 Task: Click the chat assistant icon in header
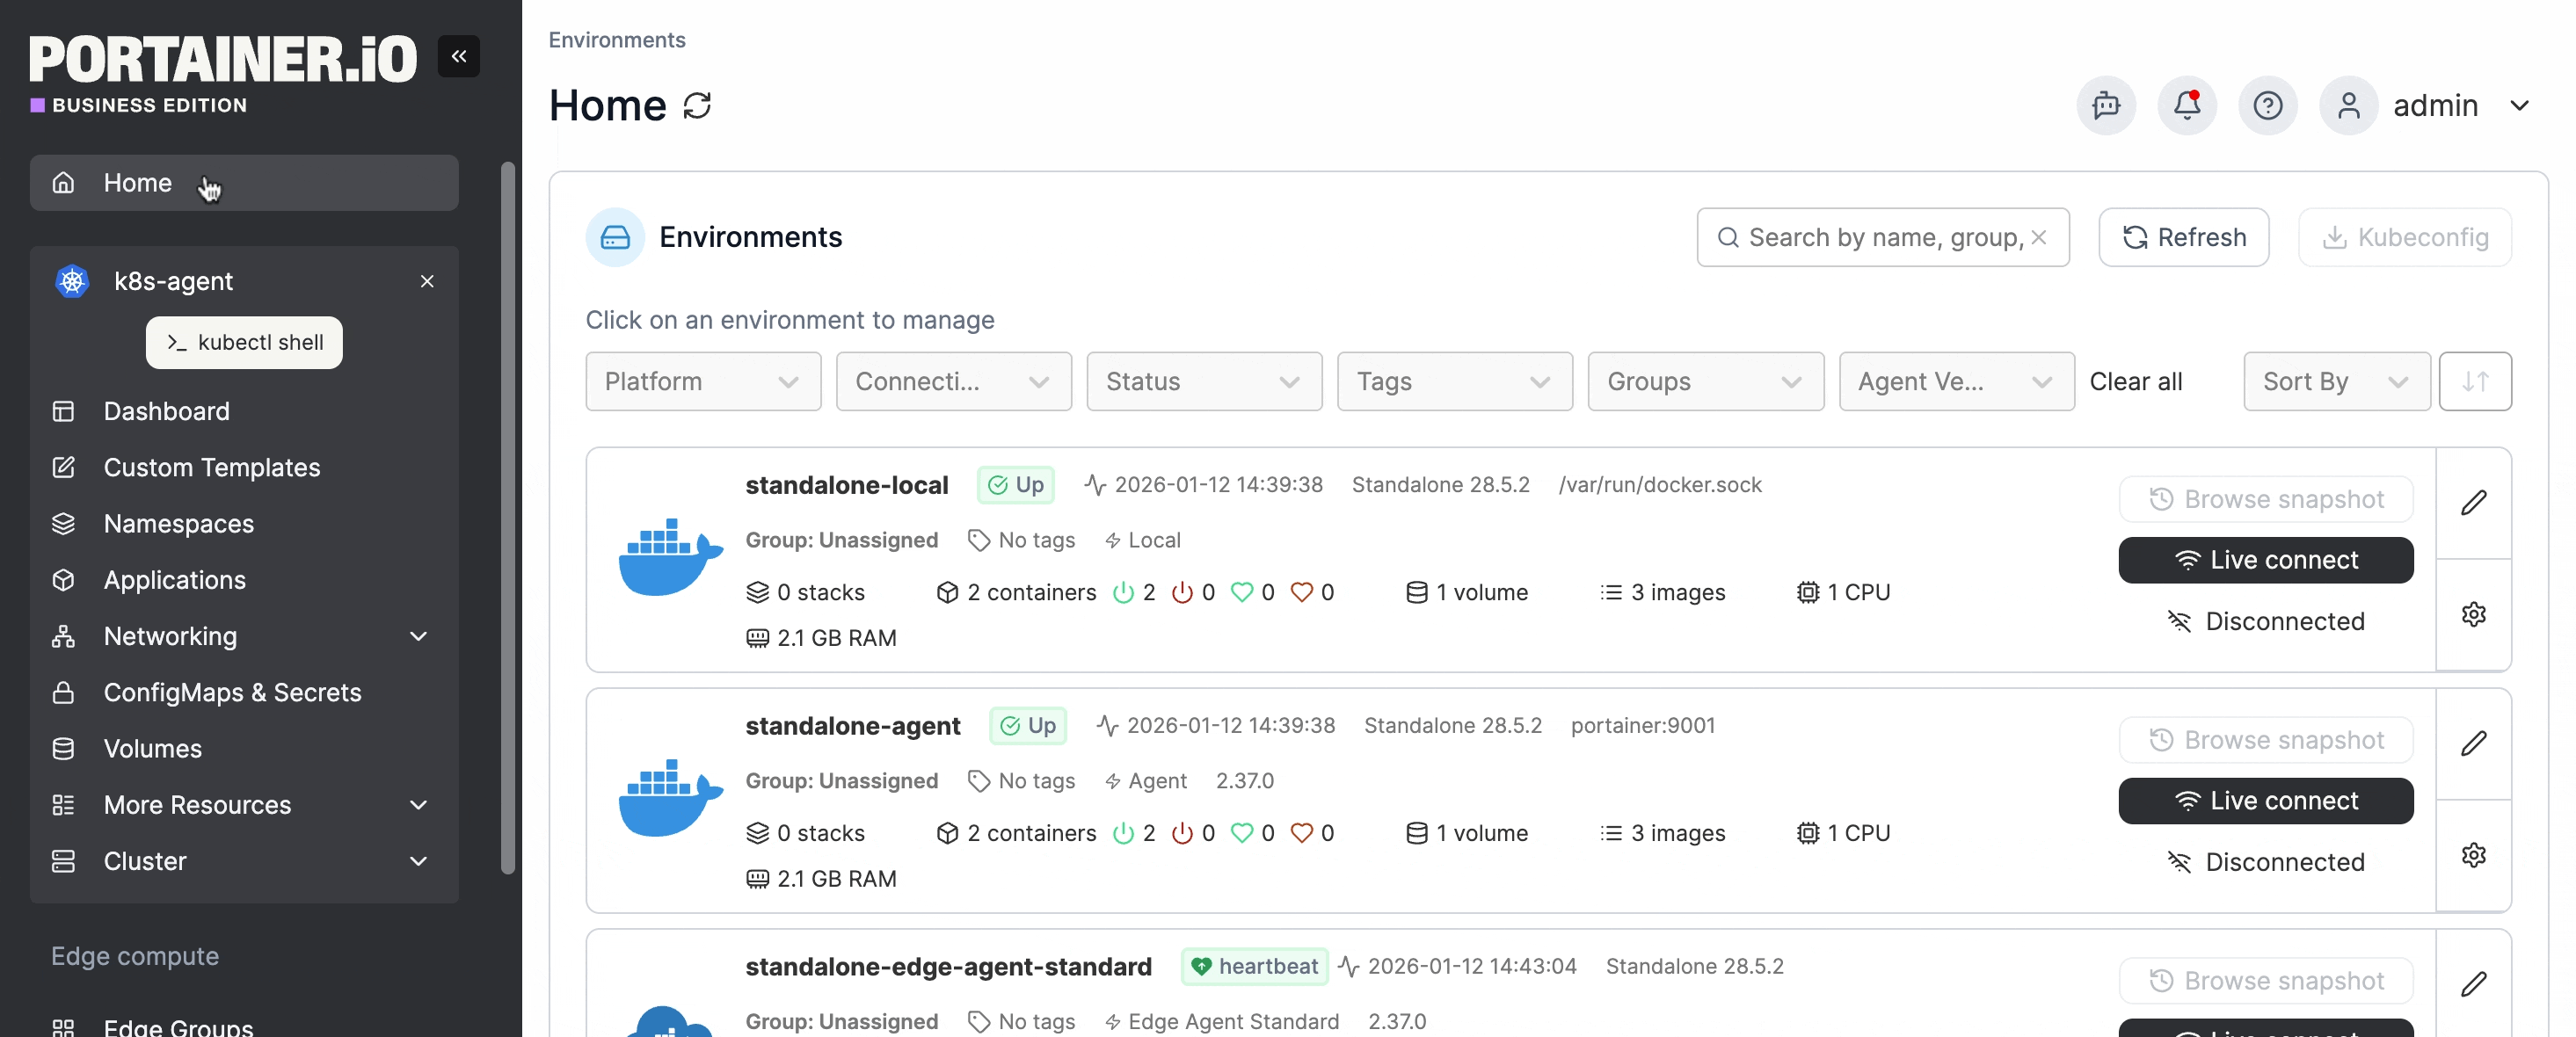2105,105
